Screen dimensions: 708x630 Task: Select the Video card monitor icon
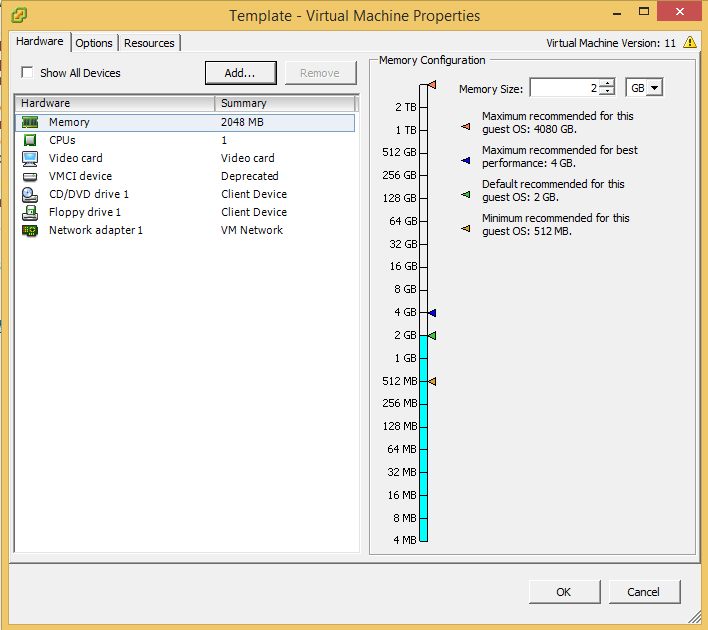(30, 158)
